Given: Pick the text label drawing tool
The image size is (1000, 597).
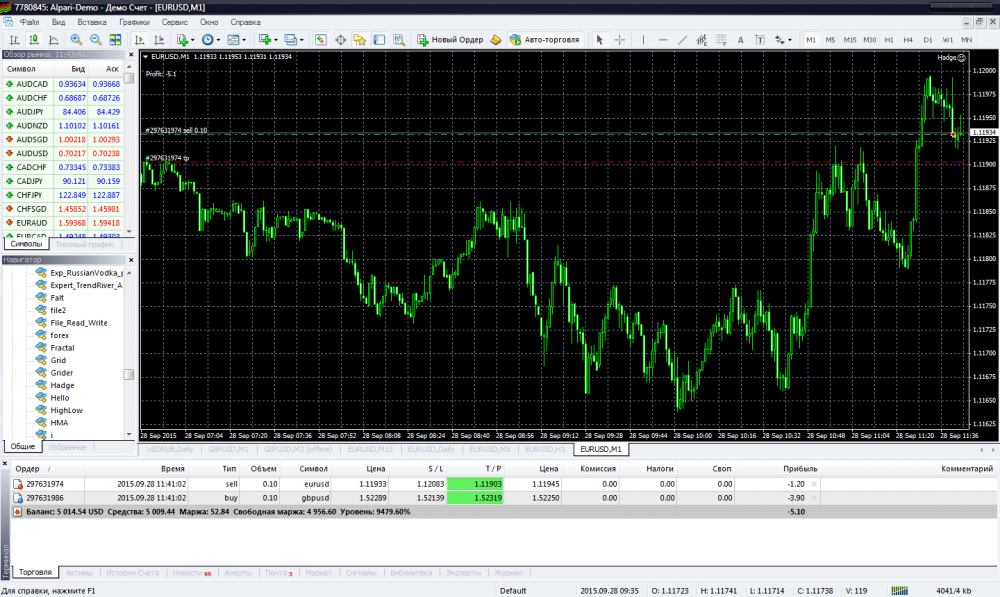Looking at the screenshot, I should click(x=740, y=40).
